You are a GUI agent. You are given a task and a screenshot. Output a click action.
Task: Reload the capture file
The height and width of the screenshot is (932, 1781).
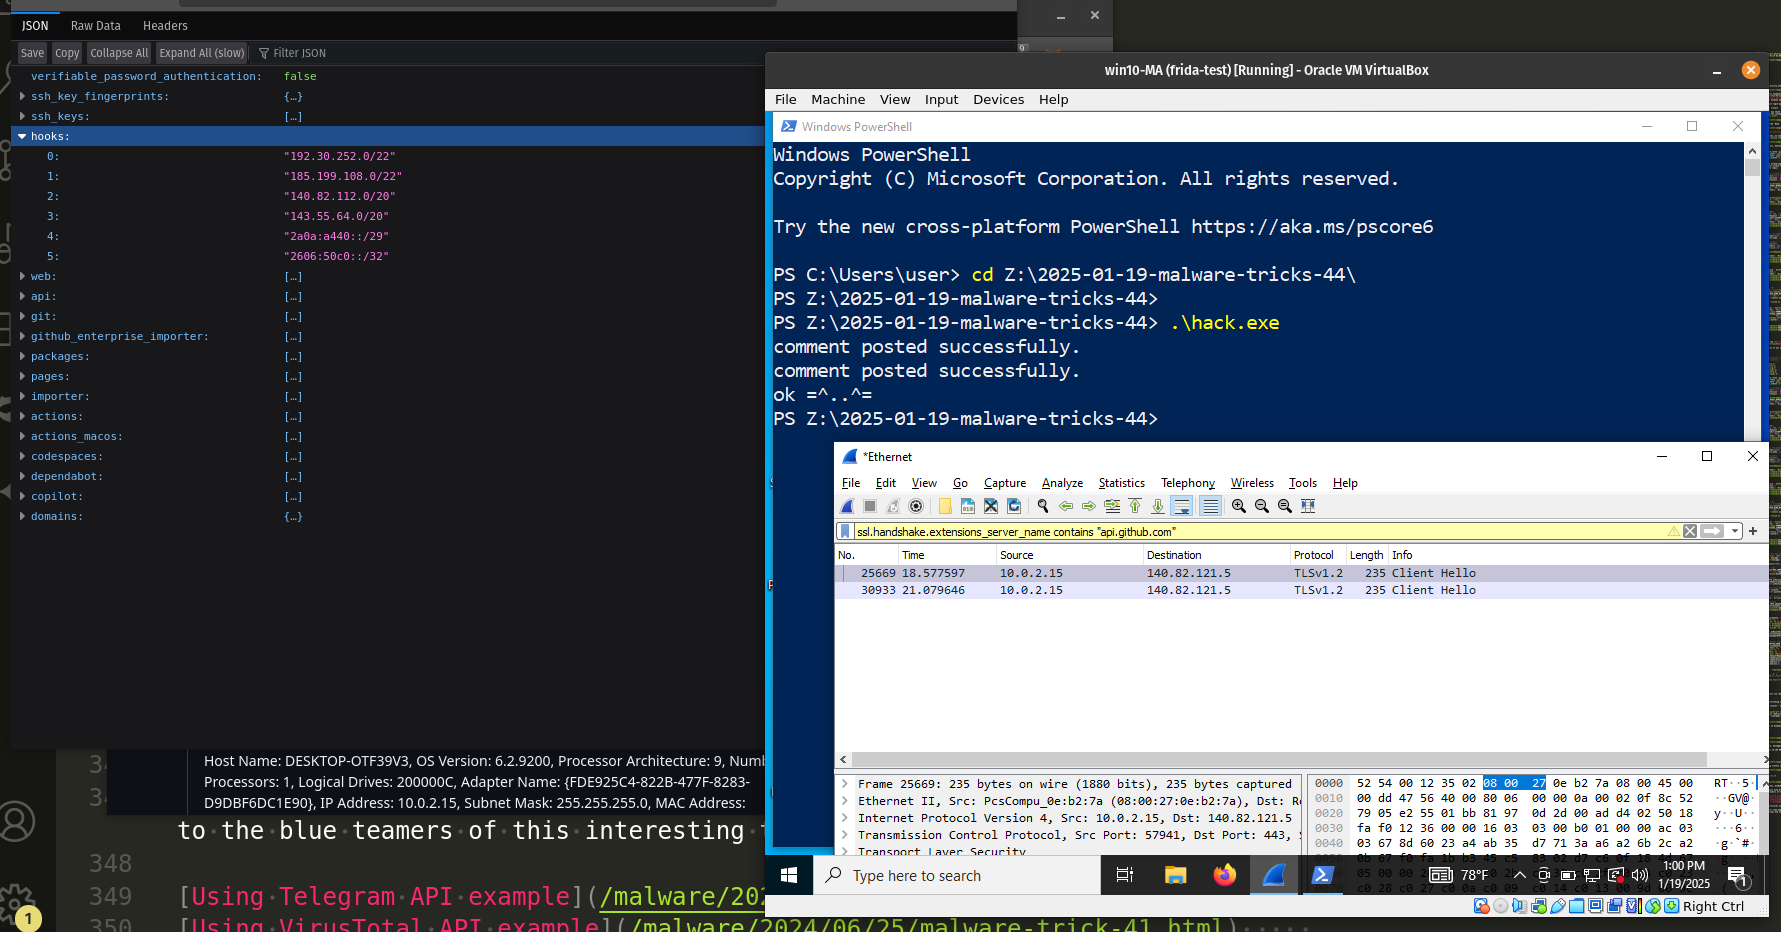click(x=1014, y=506)
